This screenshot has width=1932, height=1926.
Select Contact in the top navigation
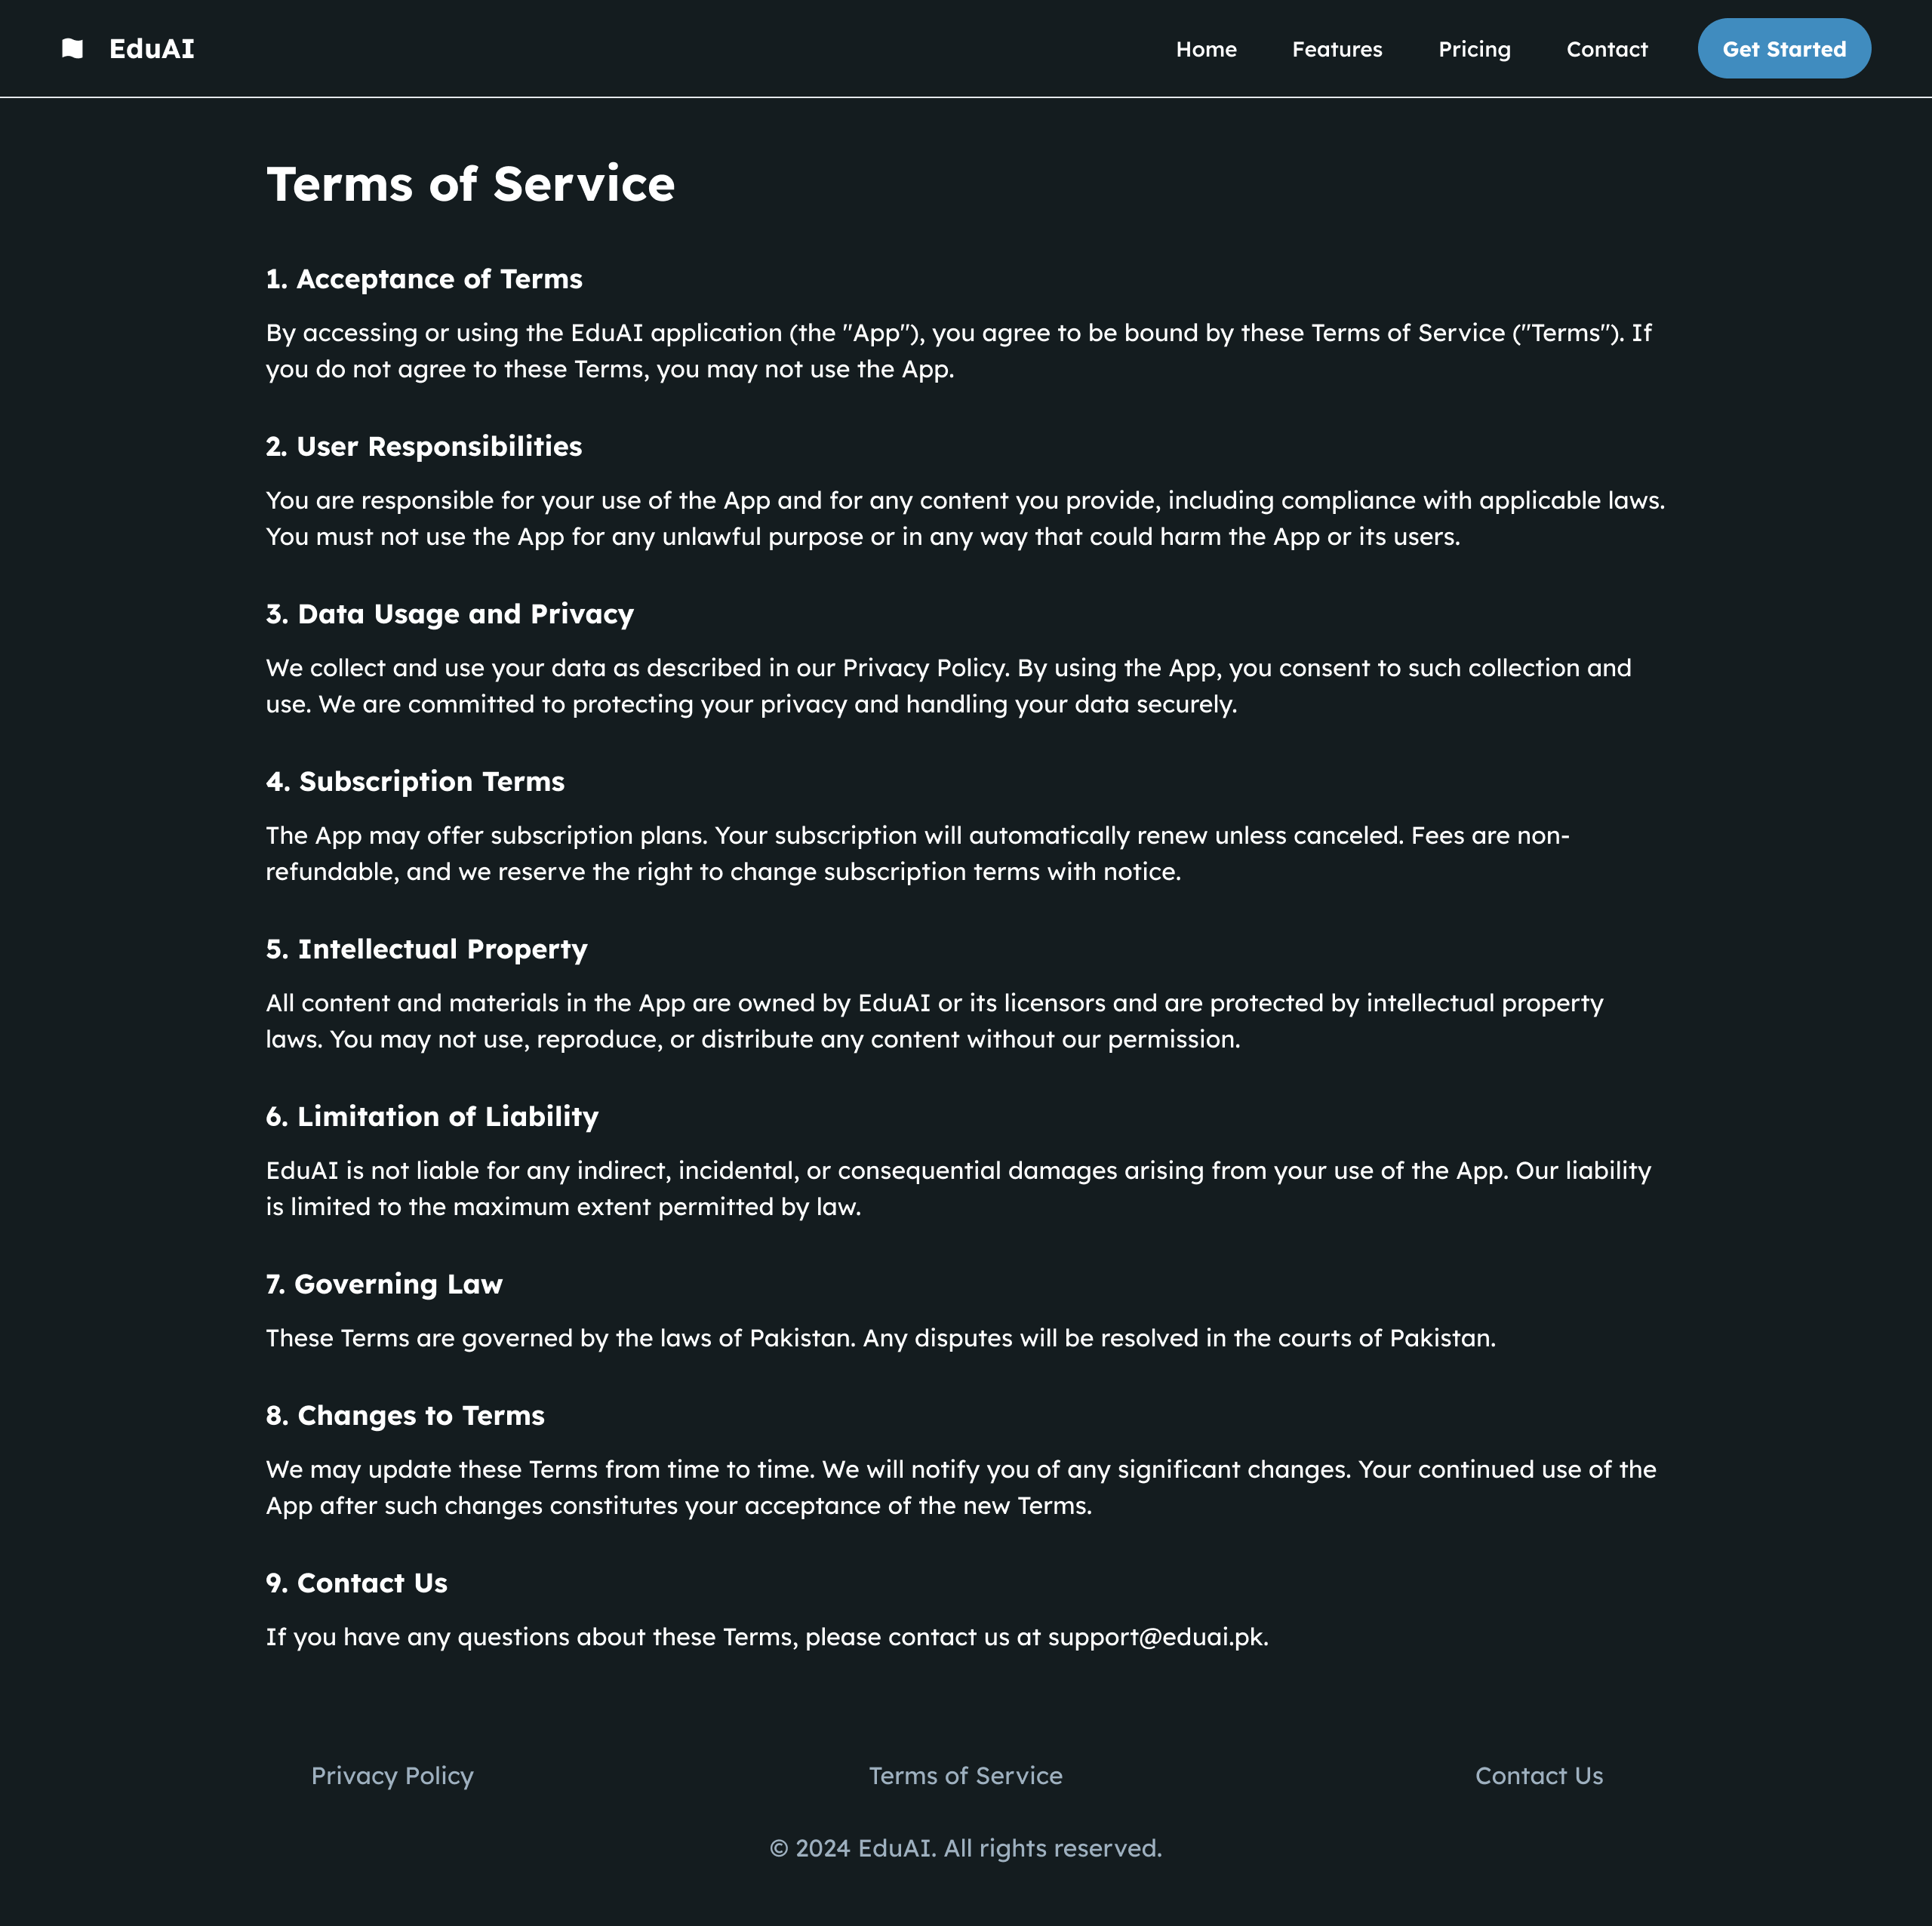(x=1606, y=49)
